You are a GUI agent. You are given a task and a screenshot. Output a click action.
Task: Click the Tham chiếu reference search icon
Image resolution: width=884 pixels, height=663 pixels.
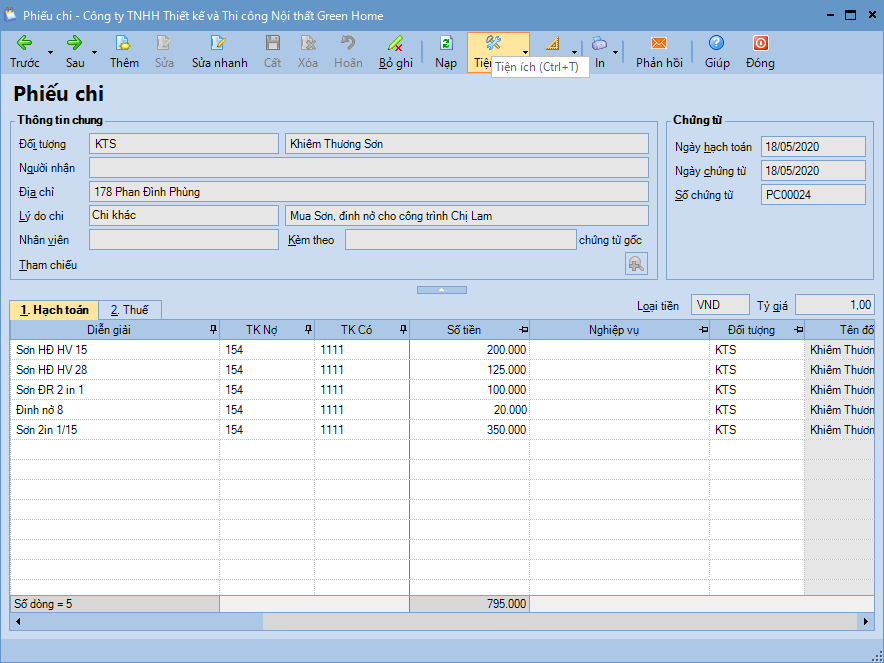636,264
